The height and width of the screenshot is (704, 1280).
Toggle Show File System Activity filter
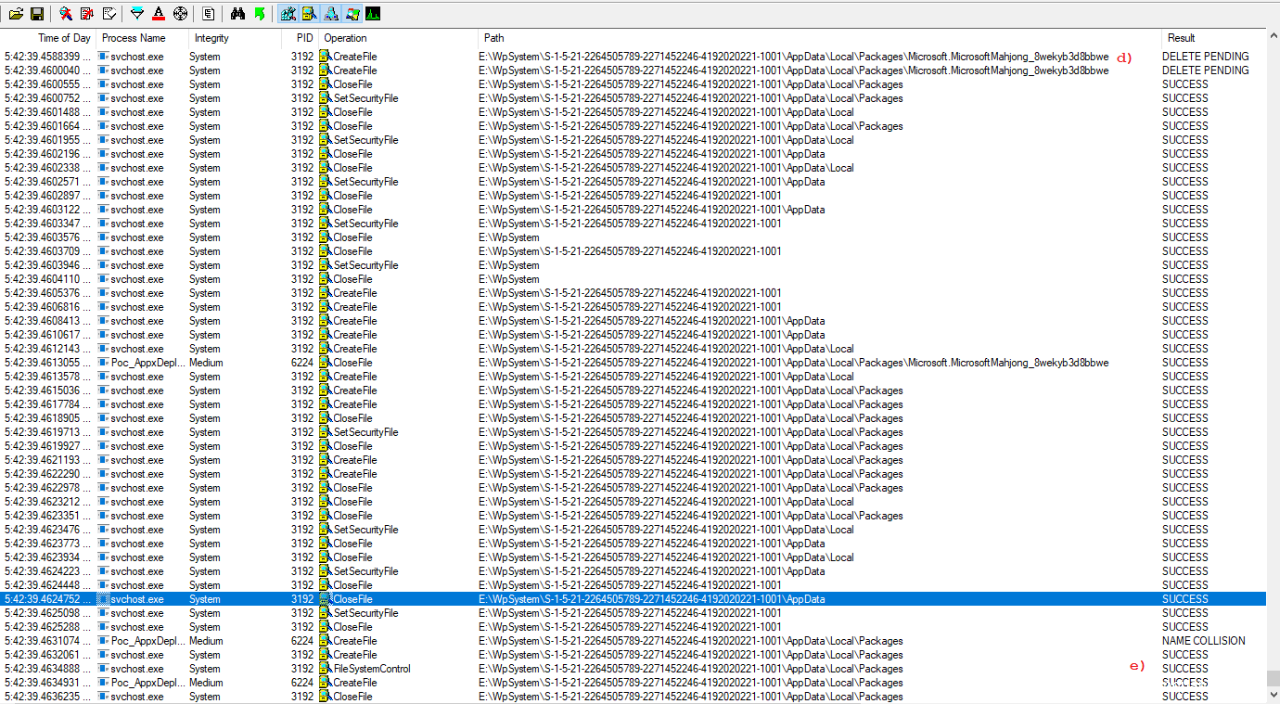309,14
